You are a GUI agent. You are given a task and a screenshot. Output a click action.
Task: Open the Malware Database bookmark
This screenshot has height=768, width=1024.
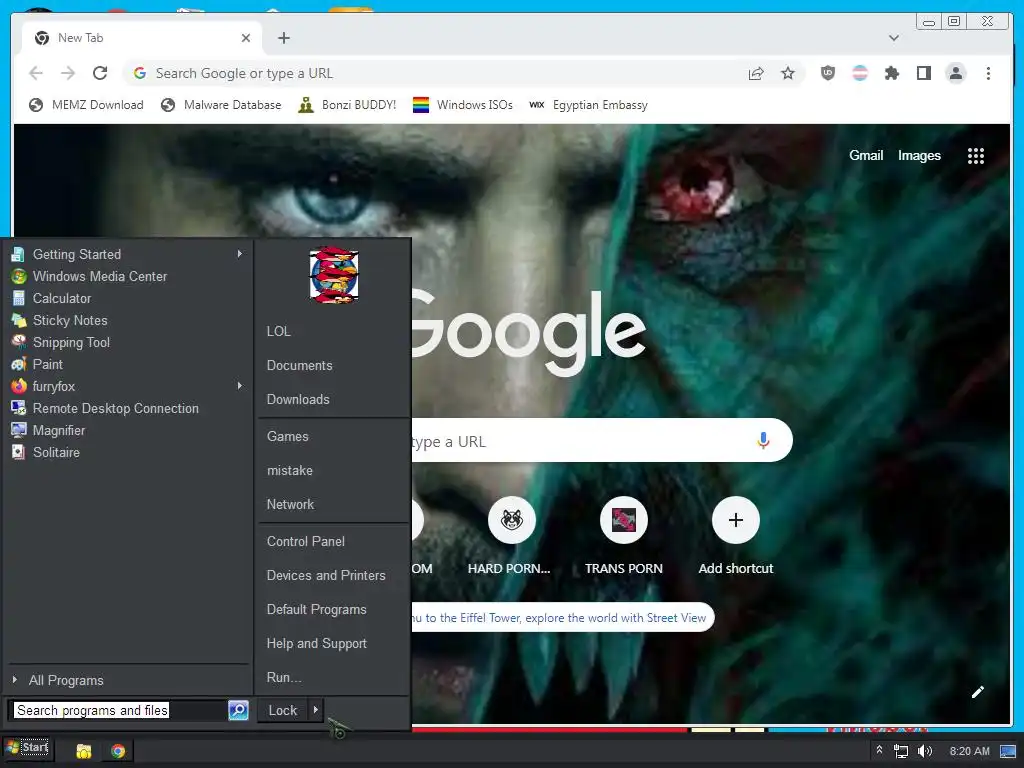point(221,105)
